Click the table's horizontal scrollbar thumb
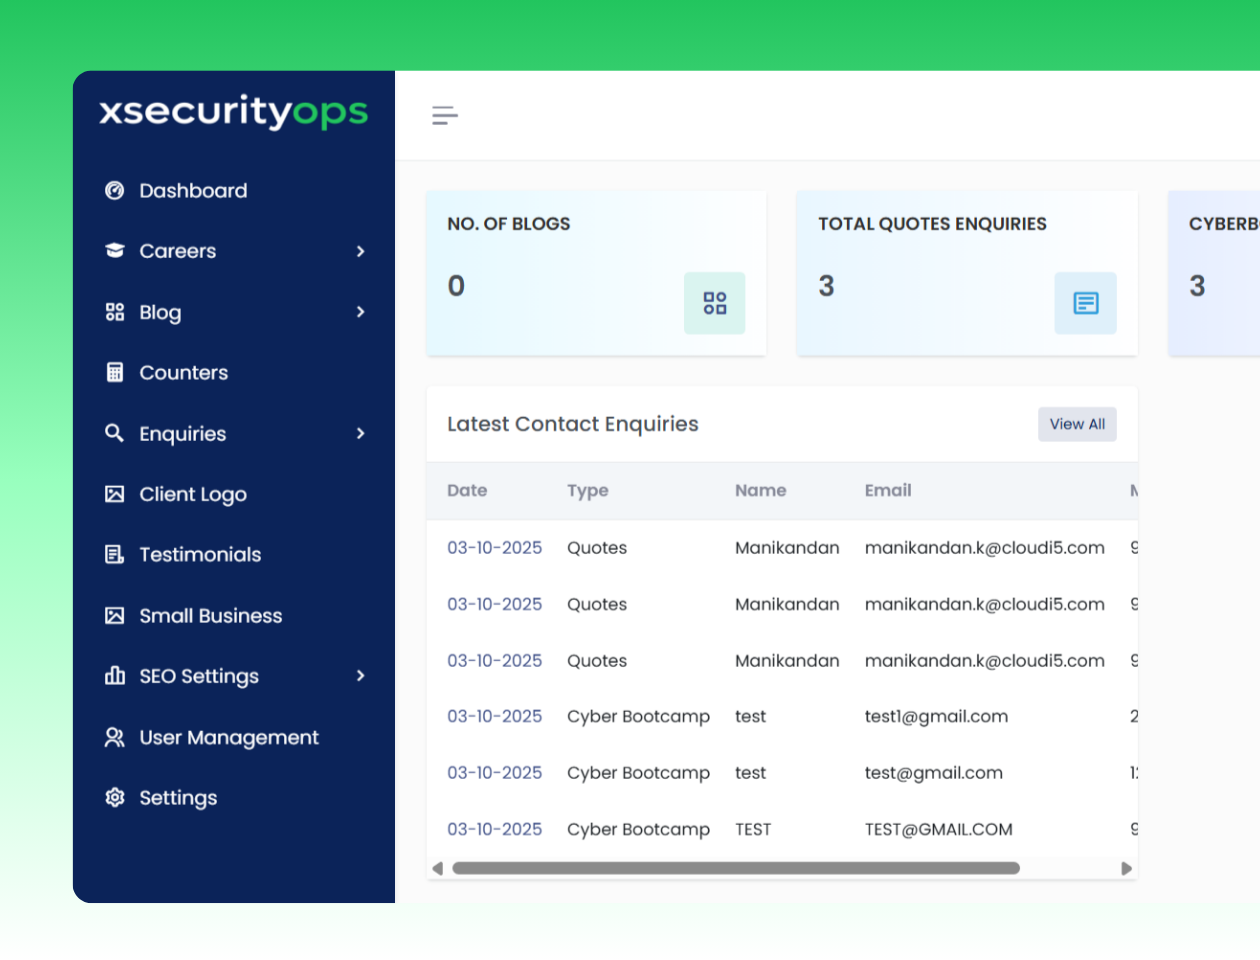This screenshot has width=1260, height=960. [736, 868]
